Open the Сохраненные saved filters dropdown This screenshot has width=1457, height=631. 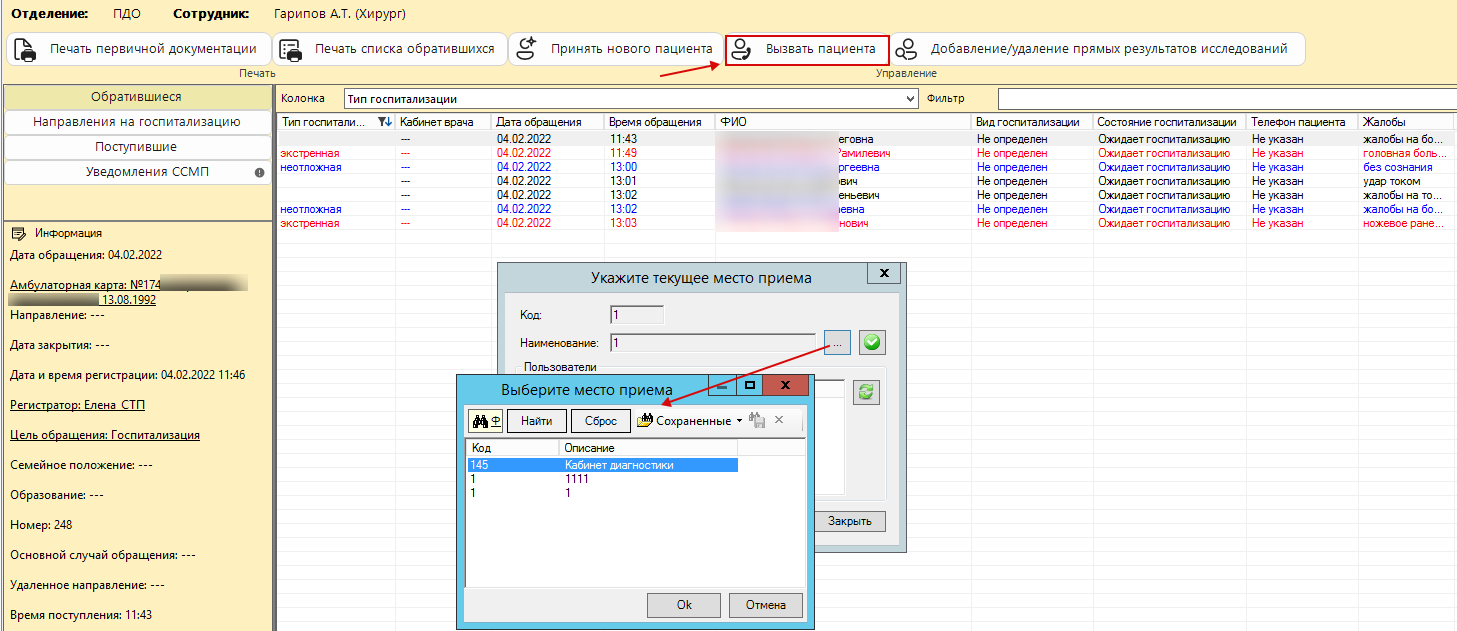pyautogui.click(x=691, y=421)
